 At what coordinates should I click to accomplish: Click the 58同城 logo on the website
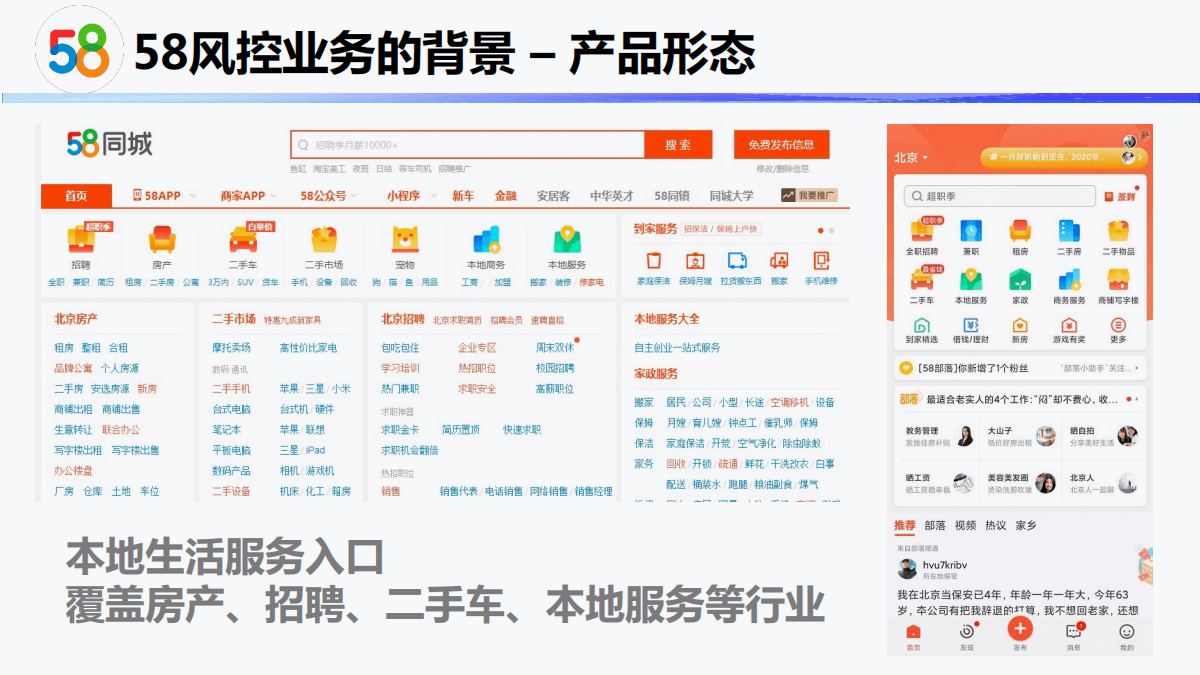110,144
